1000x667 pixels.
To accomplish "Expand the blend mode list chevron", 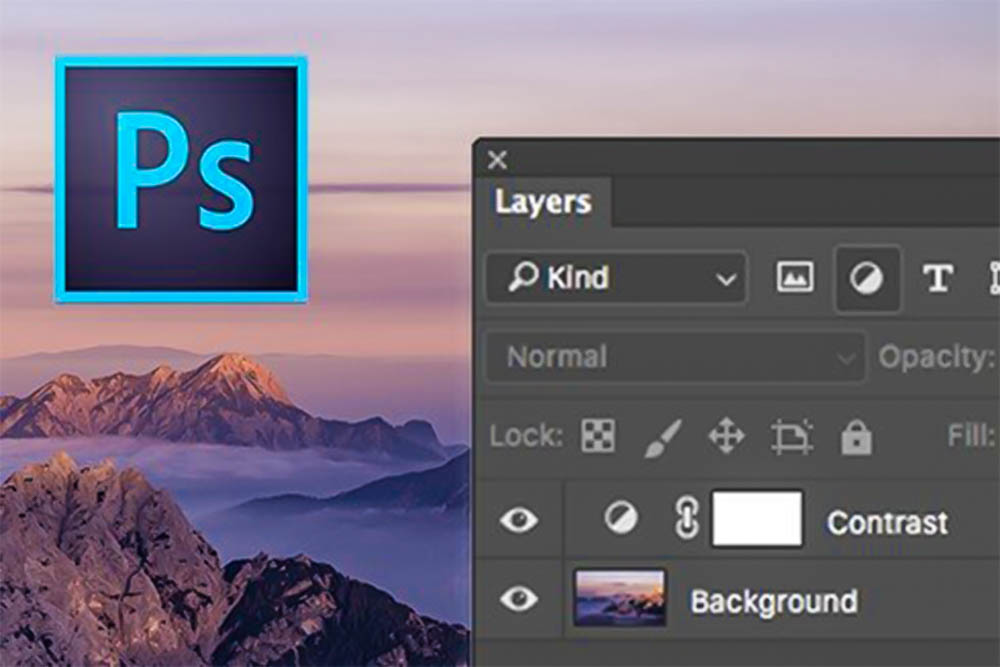I will pyautogui.click(x=843, y=357).
